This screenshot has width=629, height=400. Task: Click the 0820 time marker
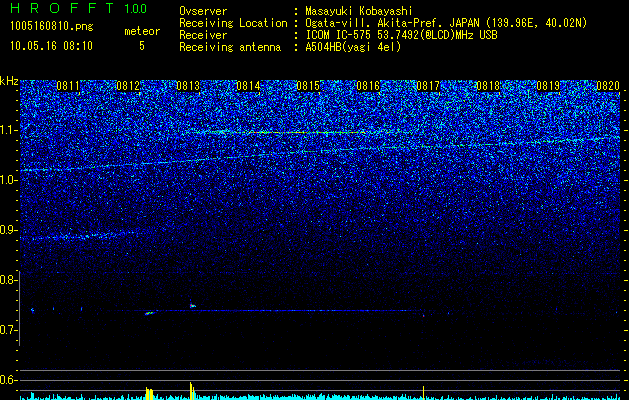(608, 85)
